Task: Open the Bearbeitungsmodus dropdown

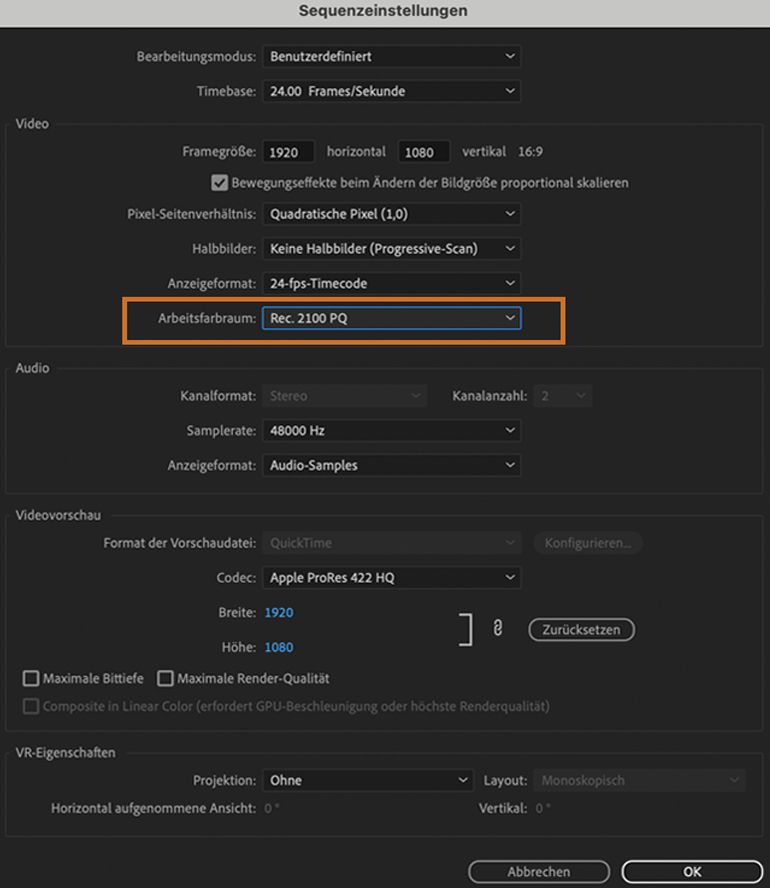Action: (391, 57)
